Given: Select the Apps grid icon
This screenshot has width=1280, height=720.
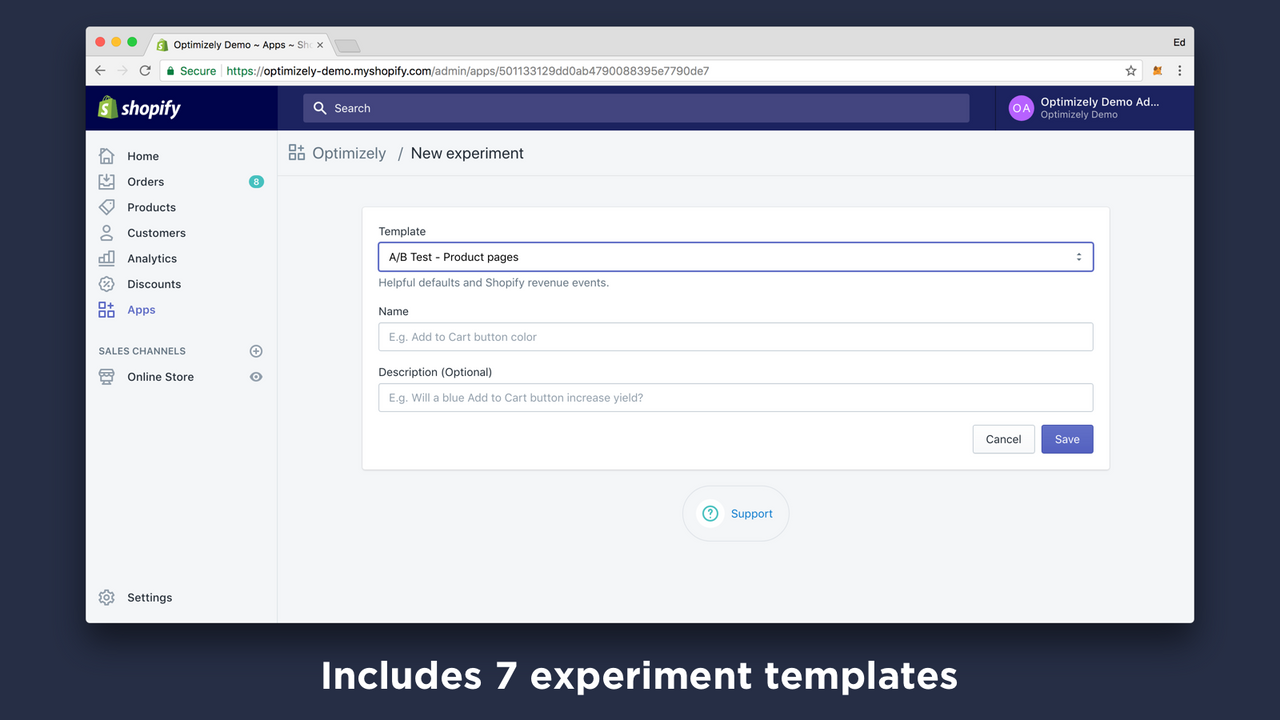Looking at the screenshot, I should pyautogui.click(x=106, y=309).
